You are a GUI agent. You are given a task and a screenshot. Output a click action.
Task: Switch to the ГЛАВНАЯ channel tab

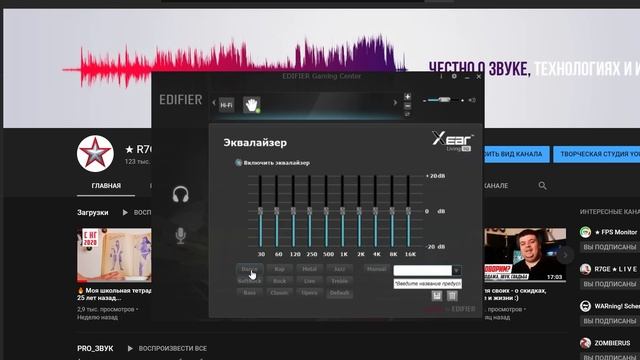pos(106,186)
